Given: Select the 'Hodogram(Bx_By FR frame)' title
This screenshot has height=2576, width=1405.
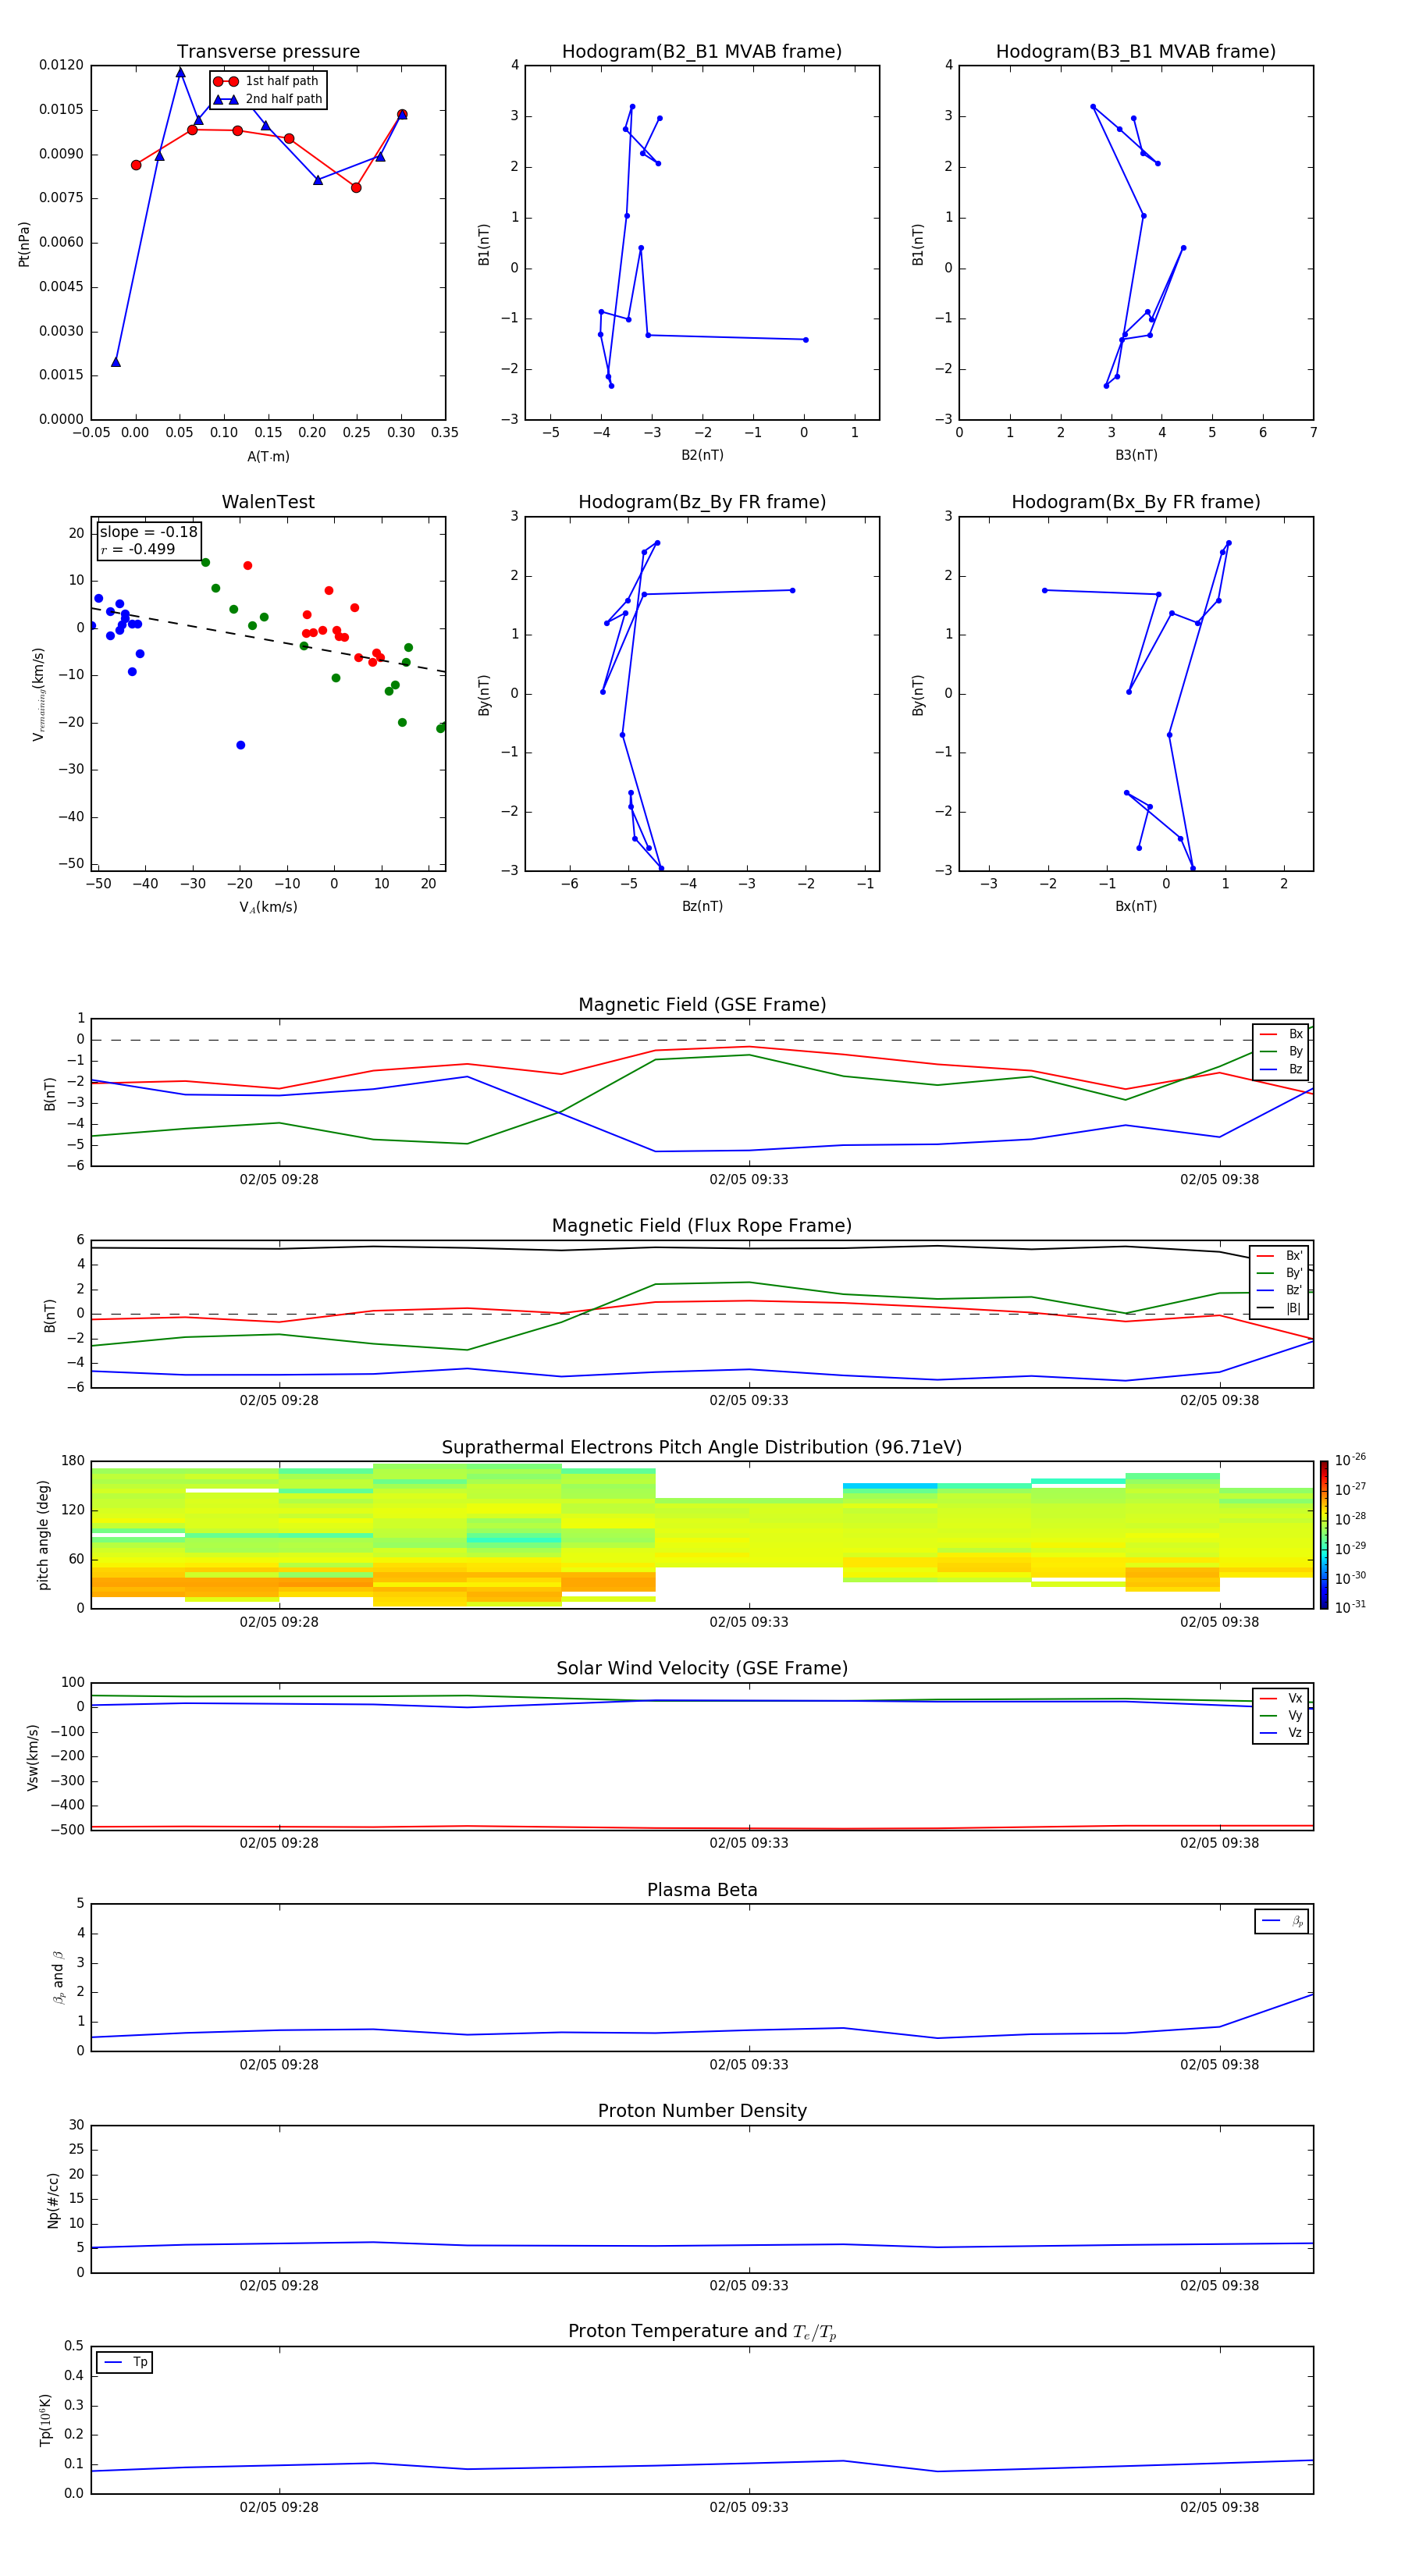Looking at the screenshot, I should 1136,502.
